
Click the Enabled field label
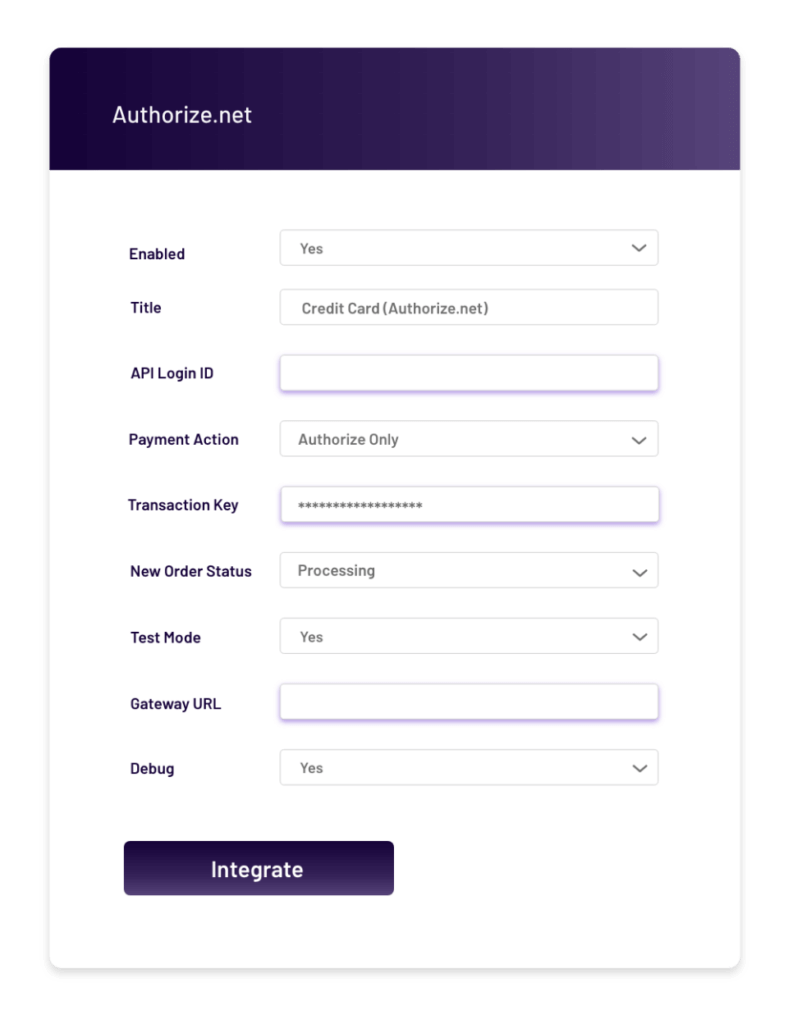point(157,253)
